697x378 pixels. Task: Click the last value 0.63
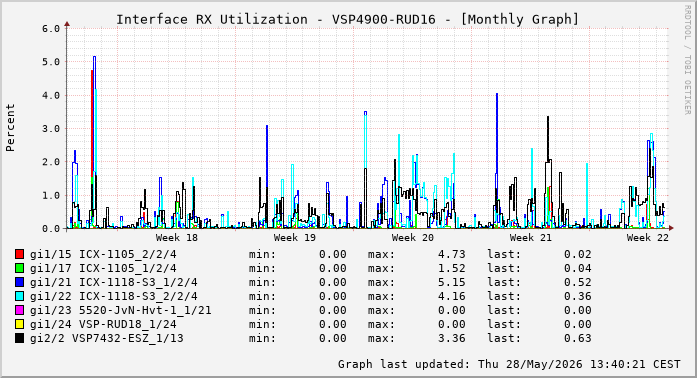(578, 338)
